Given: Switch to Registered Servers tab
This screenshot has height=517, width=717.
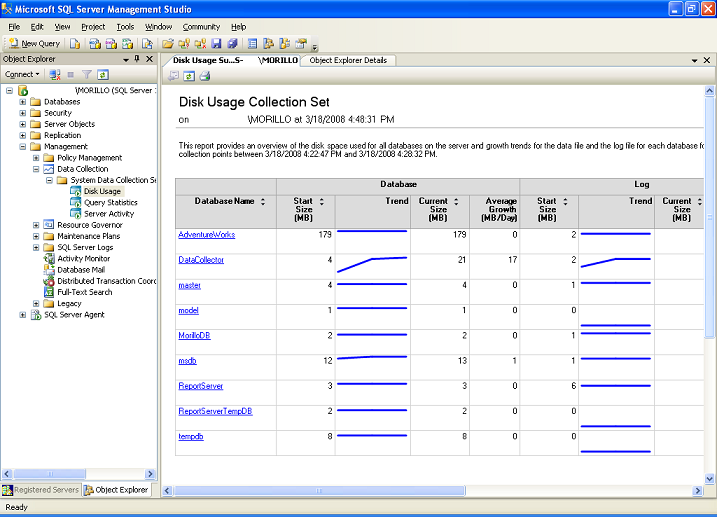Looking at the screenshot, I should tap(41, 490).
